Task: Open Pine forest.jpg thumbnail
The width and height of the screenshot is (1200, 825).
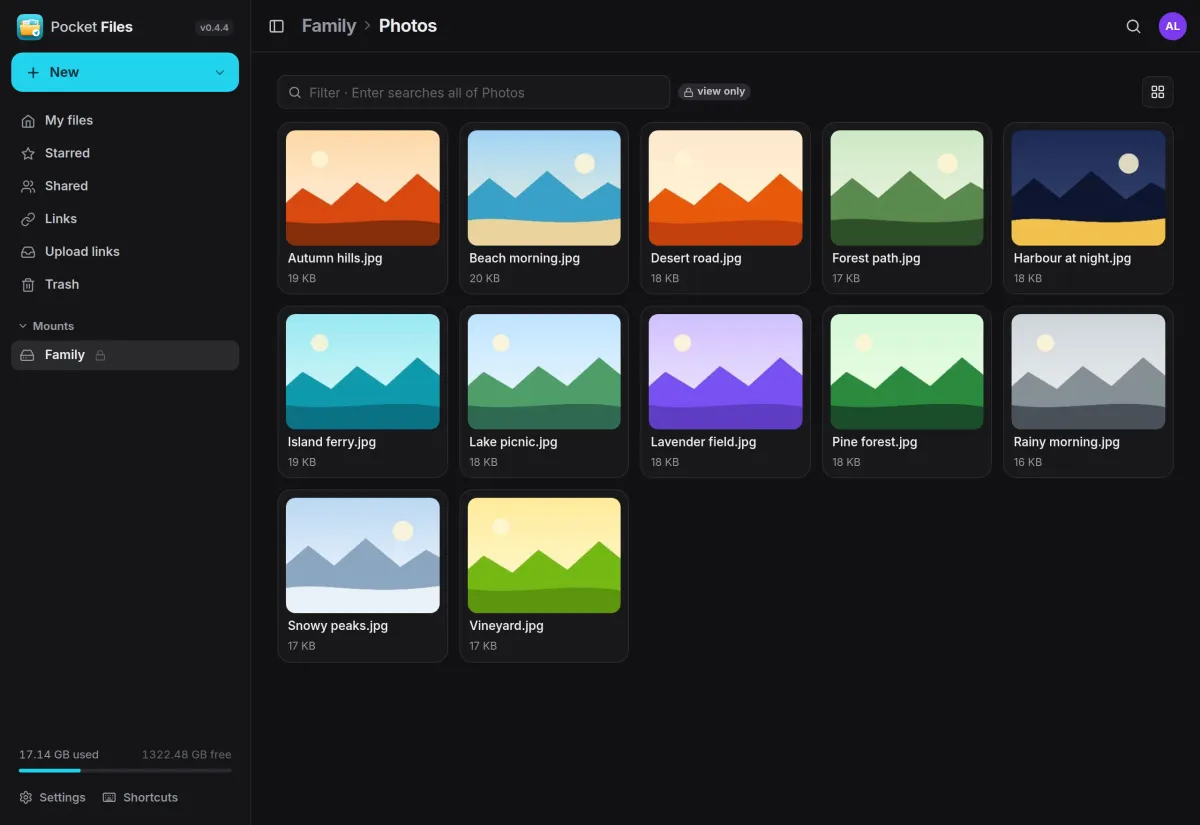Action: [x=907, y=372]
